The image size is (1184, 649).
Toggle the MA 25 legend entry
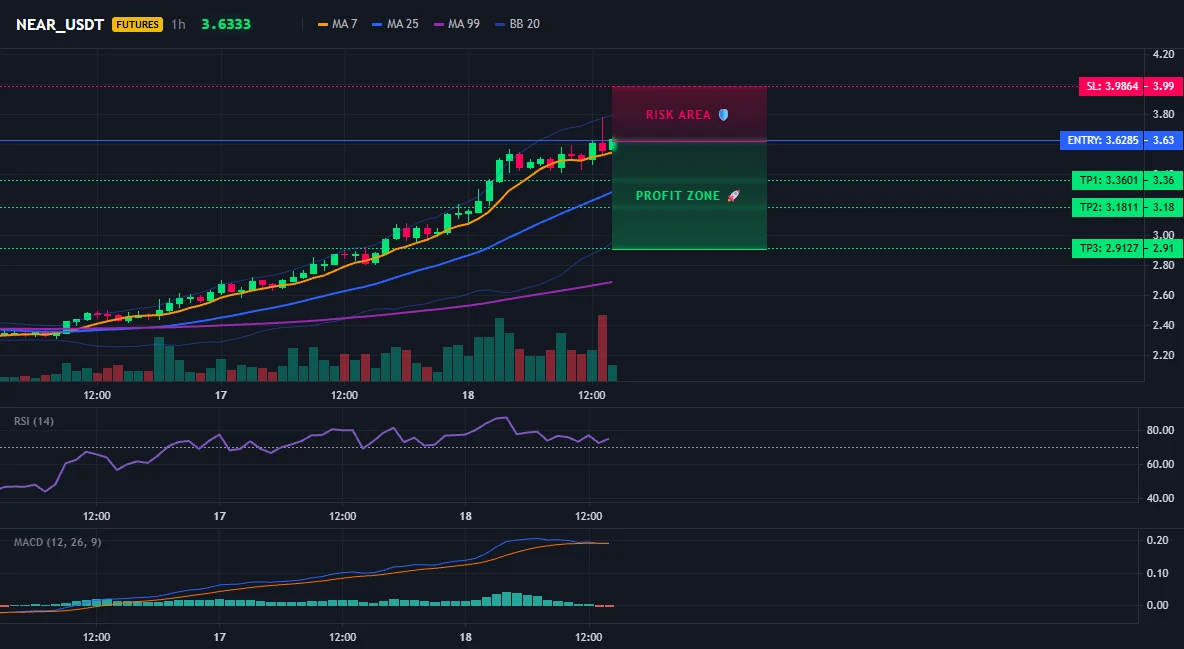click(x=395, y=24)
